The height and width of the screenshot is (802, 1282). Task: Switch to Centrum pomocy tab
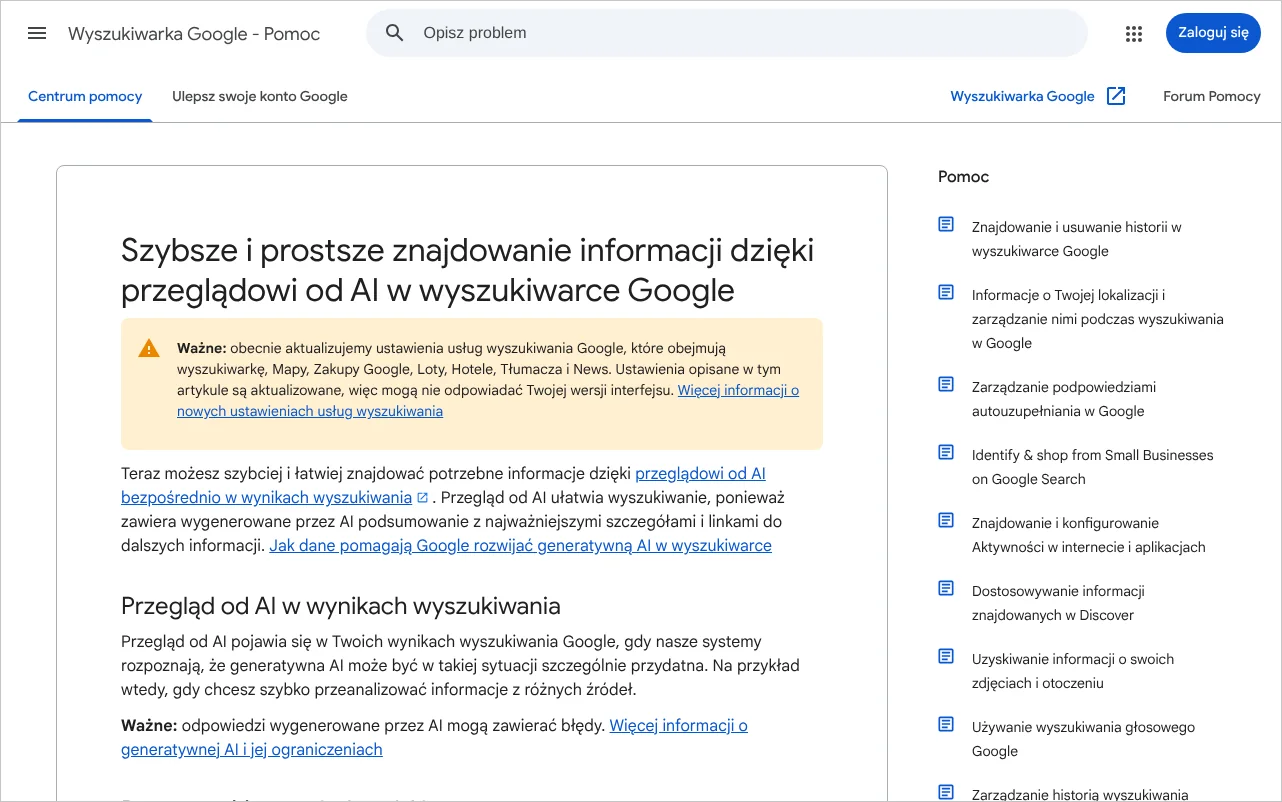tap(85, 97)
